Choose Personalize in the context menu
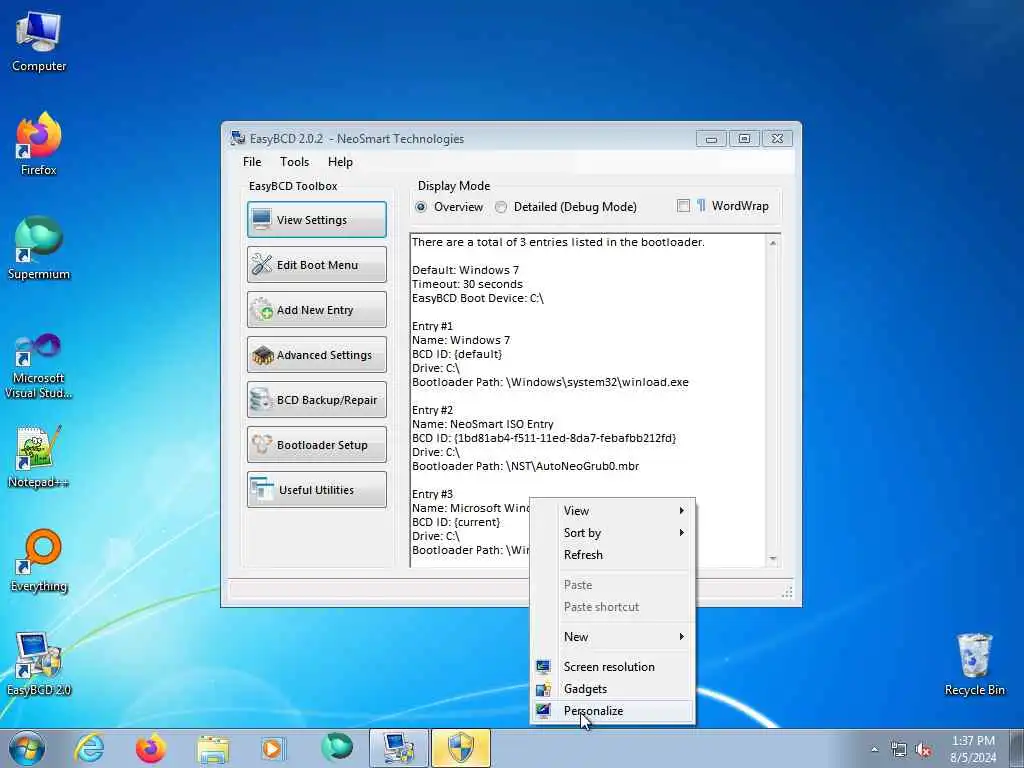Viewport: 1024px width, 768px height. [x=613, y=711]
